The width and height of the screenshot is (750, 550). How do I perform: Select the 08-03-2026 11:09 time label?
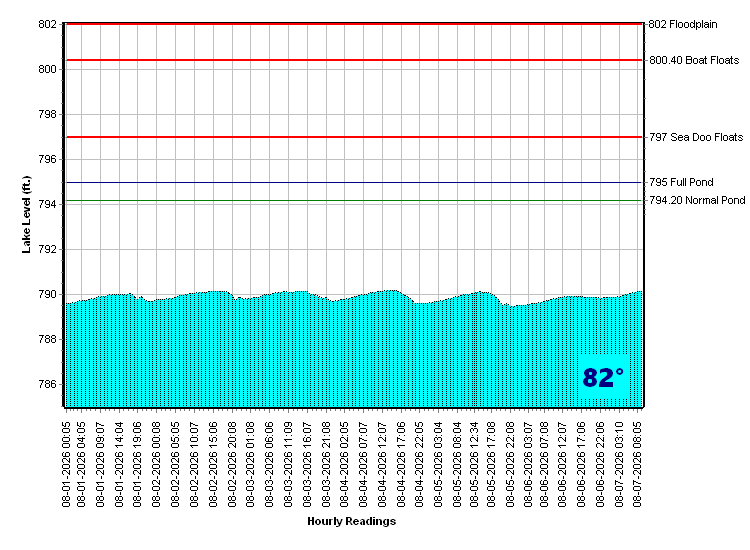tap(288, 464)
